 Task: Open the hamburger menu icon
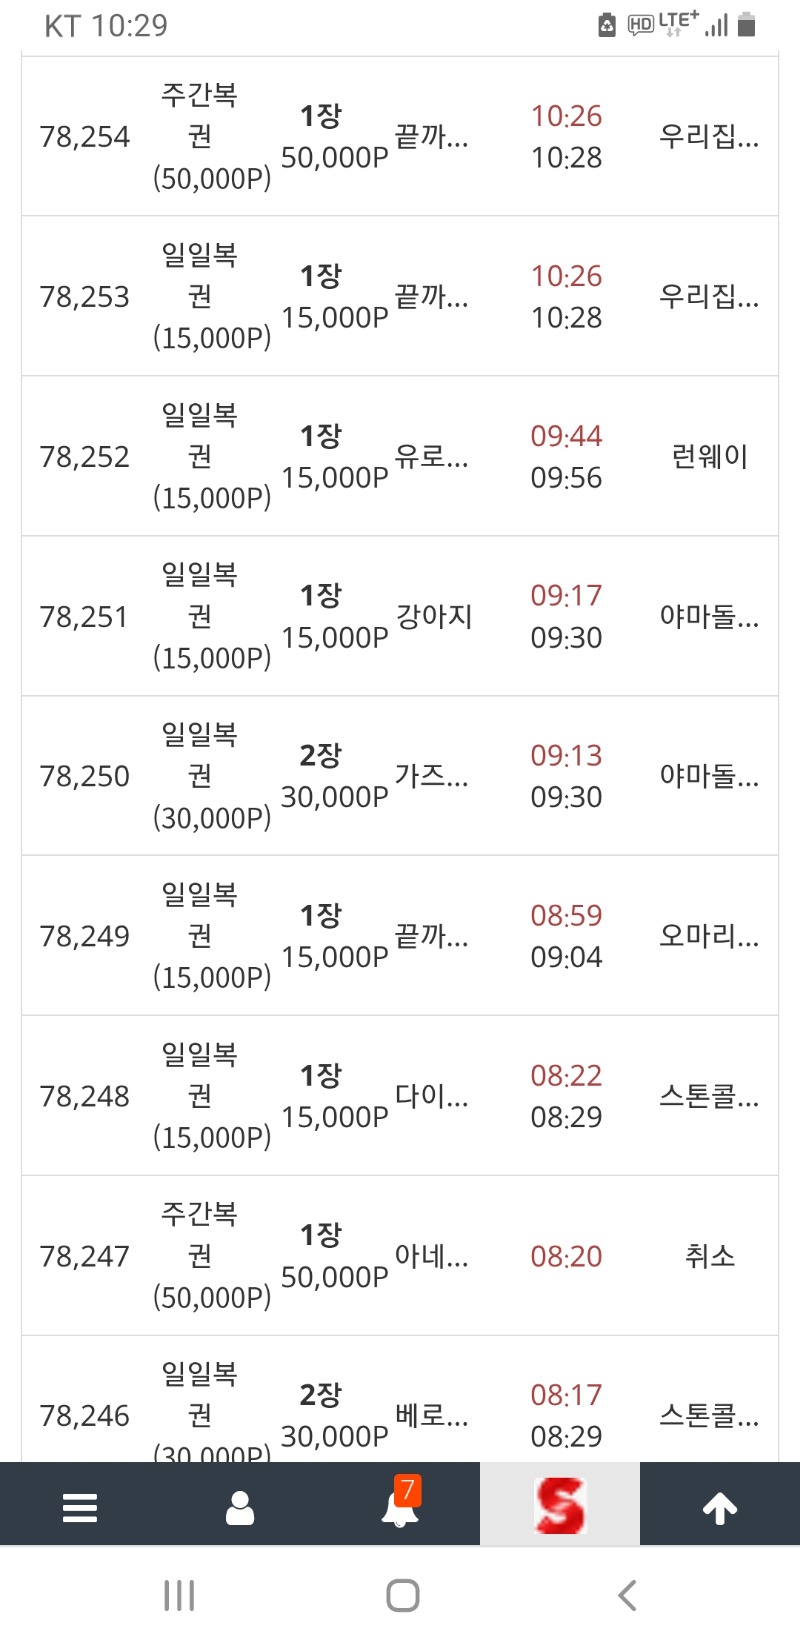point(80,1507)
